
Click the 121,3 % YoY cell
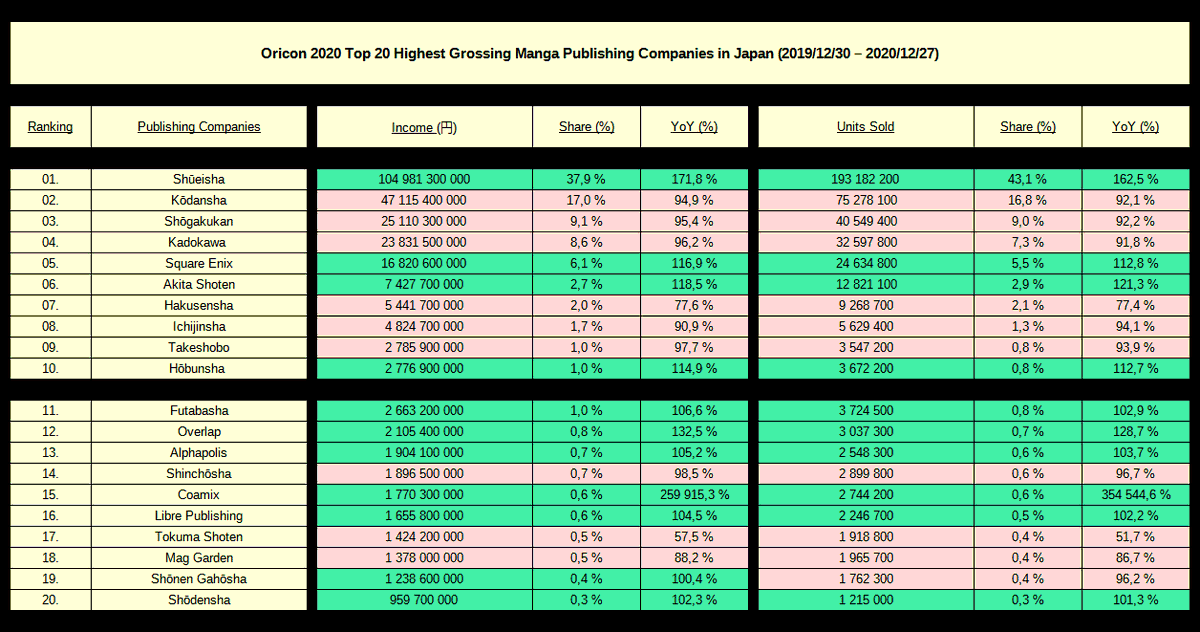1136,284
